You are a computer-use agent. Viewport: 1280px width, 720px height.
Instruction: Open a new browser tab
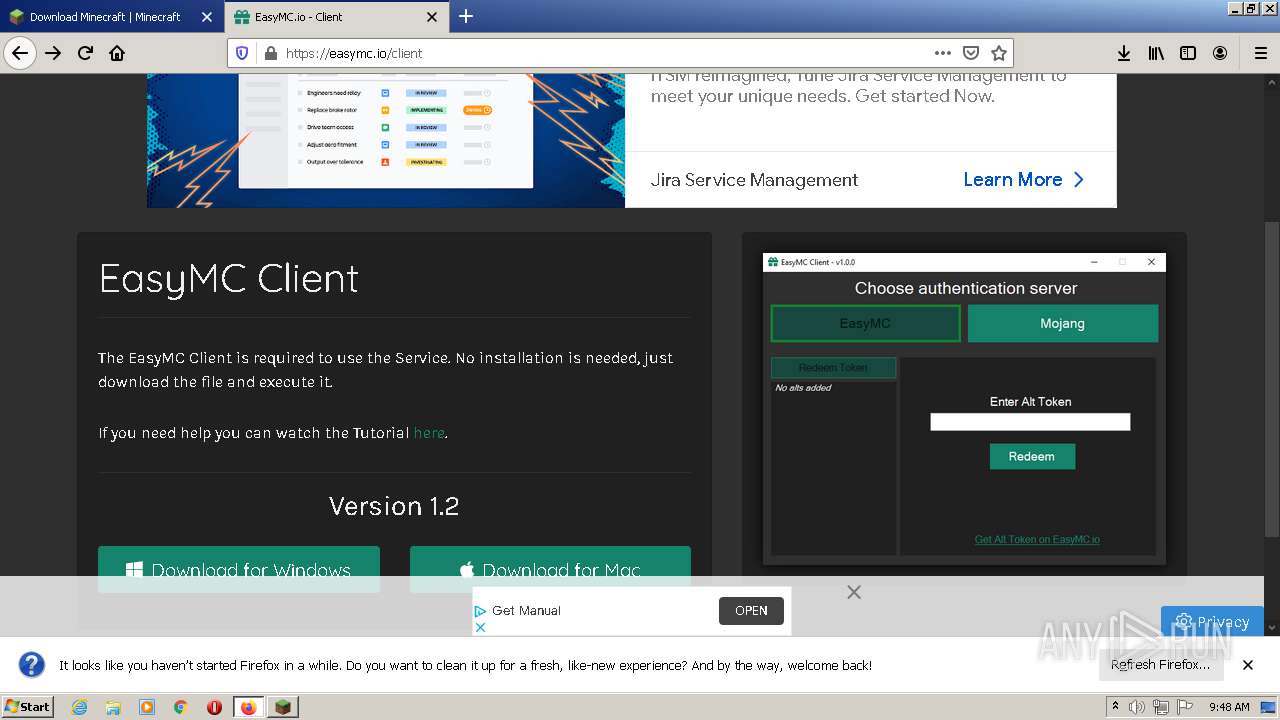tap(466, 16)
